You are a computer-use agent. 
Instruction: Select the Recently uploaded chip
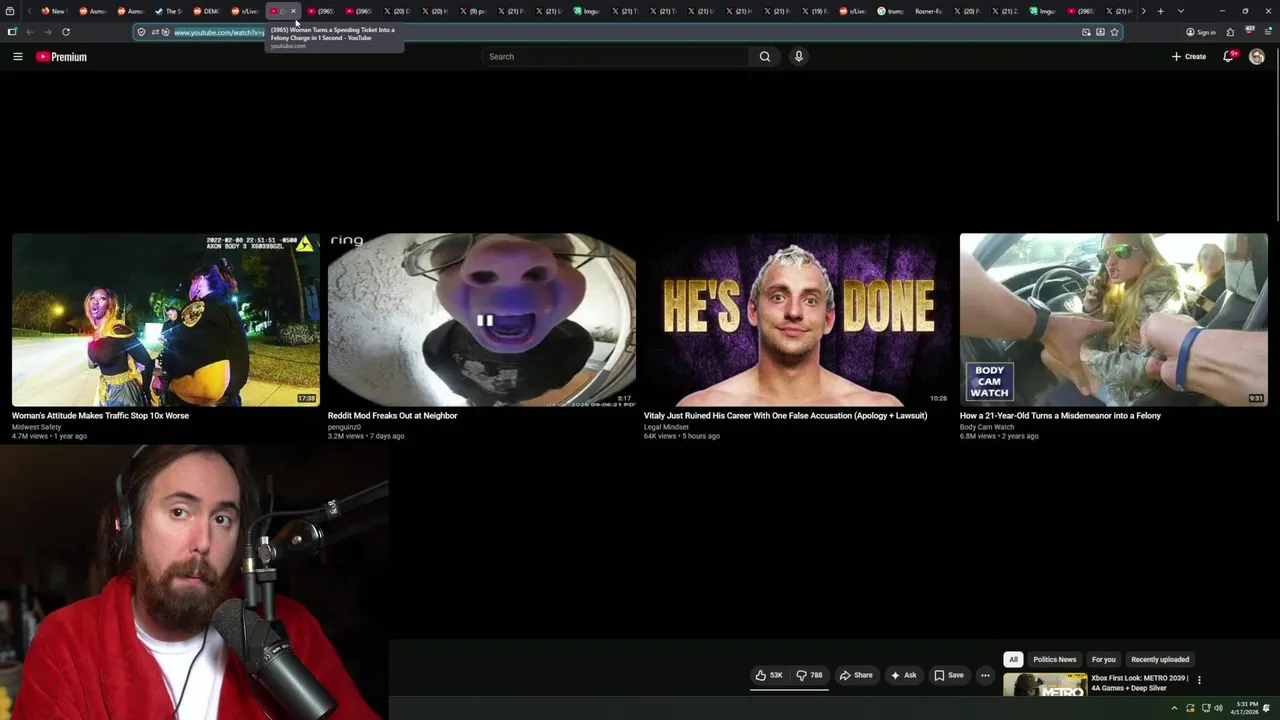point(1160,659)
